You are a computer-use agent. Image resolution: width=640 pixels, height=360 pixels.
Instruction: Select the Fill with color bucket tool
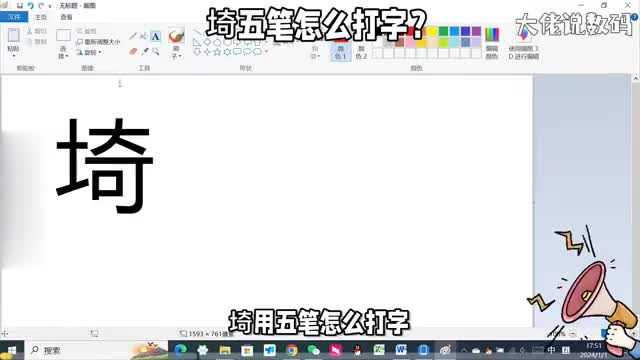[x=144, y=36]
